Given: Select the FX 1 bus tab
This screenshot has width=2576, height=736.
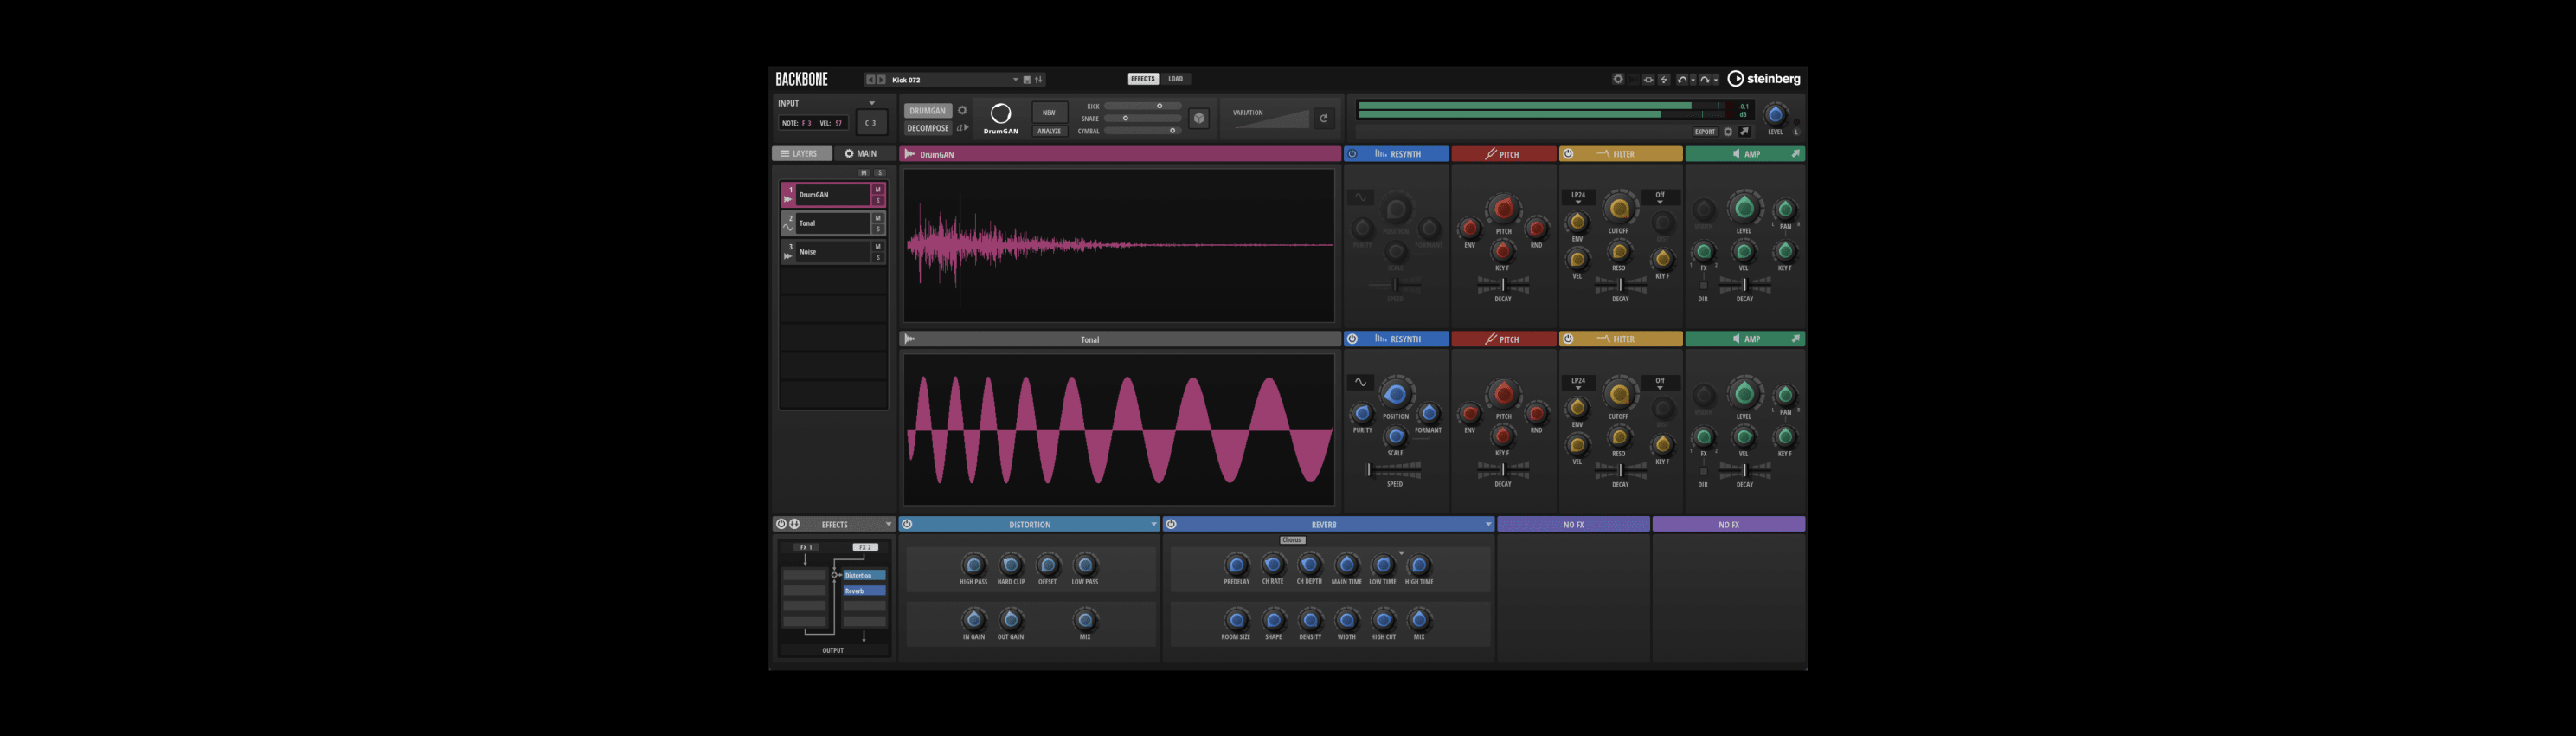Looking at the screenshot, I should coord(807,548).
